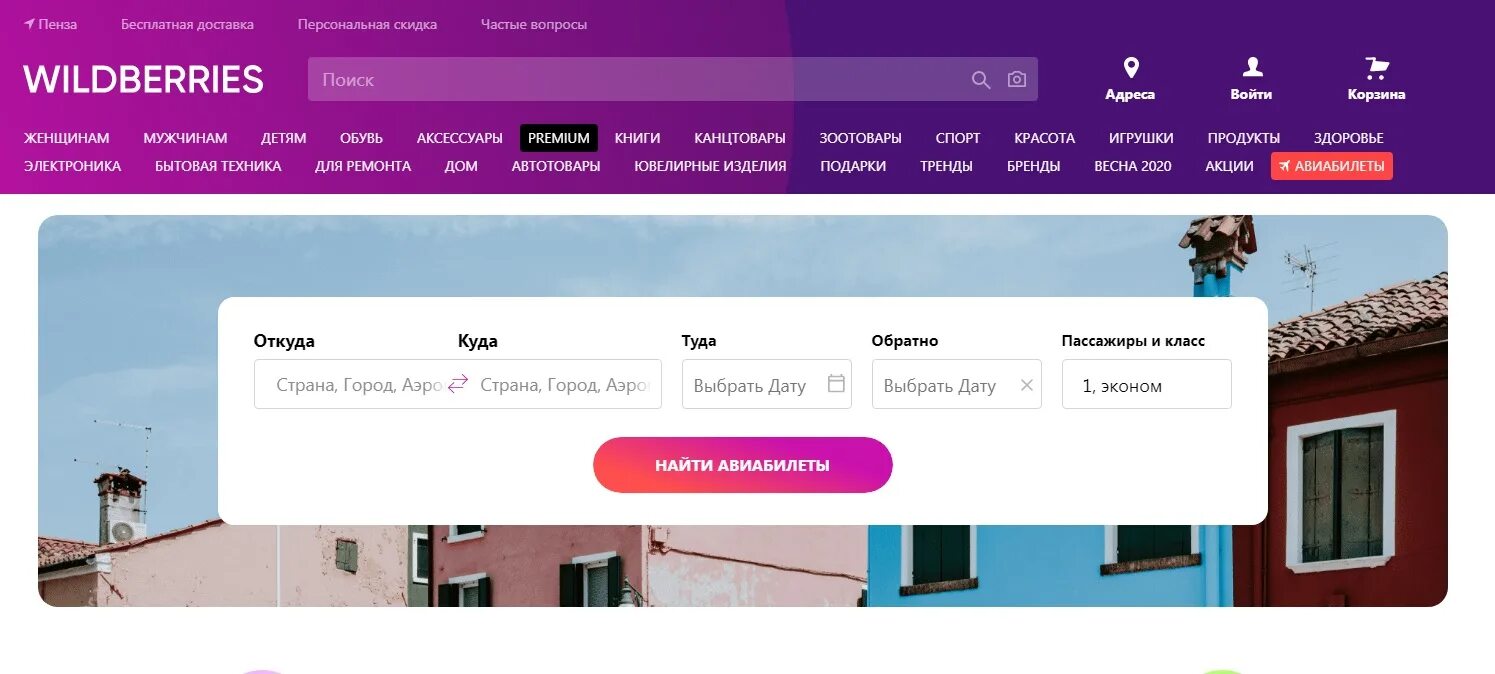The image size is (1495, 674).
Task: Open the КРАСОТА category
Action: pyautogui.click(x=1045, y=138)
